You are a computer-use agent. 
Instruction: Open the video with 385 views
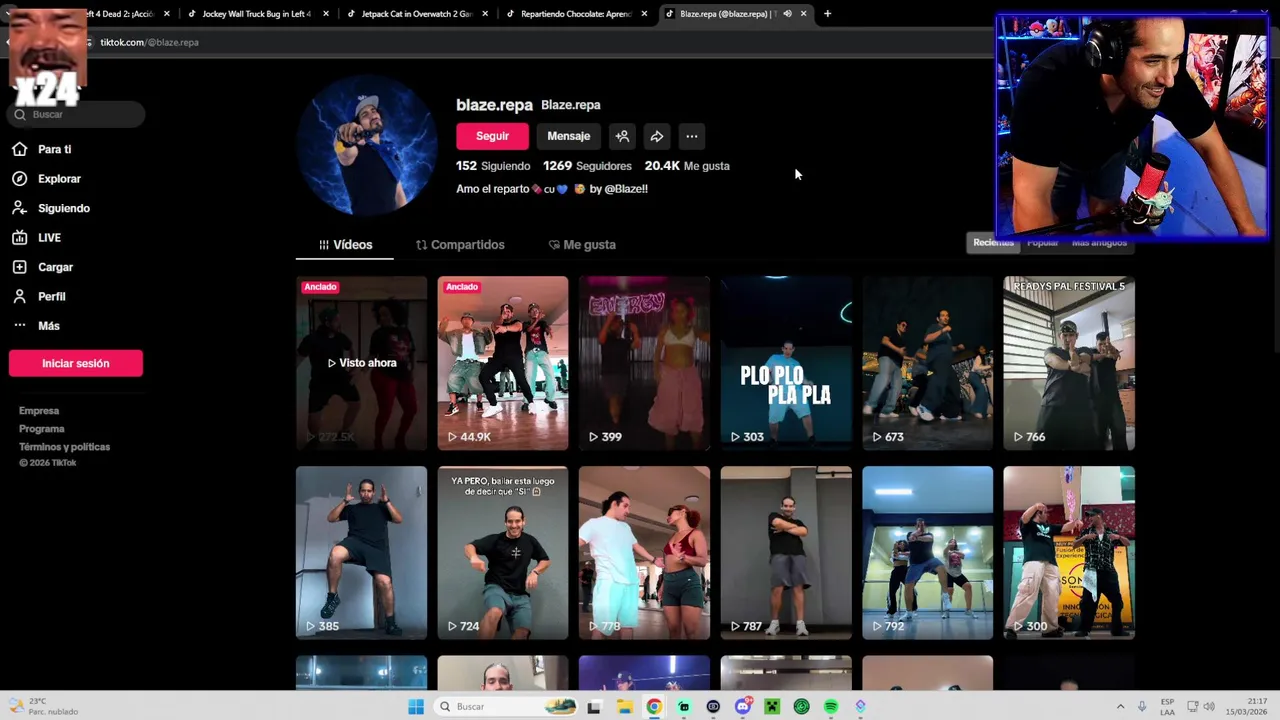click(x=361, y=552)
